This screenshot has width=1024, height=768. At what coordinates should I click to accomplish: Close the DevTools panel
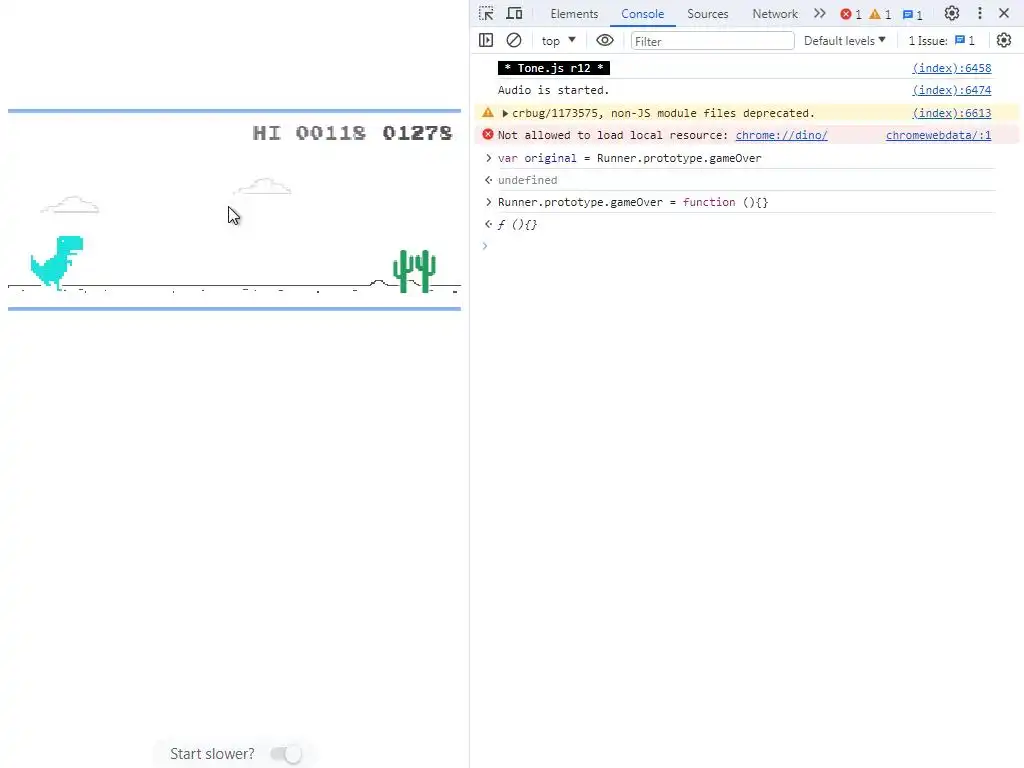[1004, 14]
